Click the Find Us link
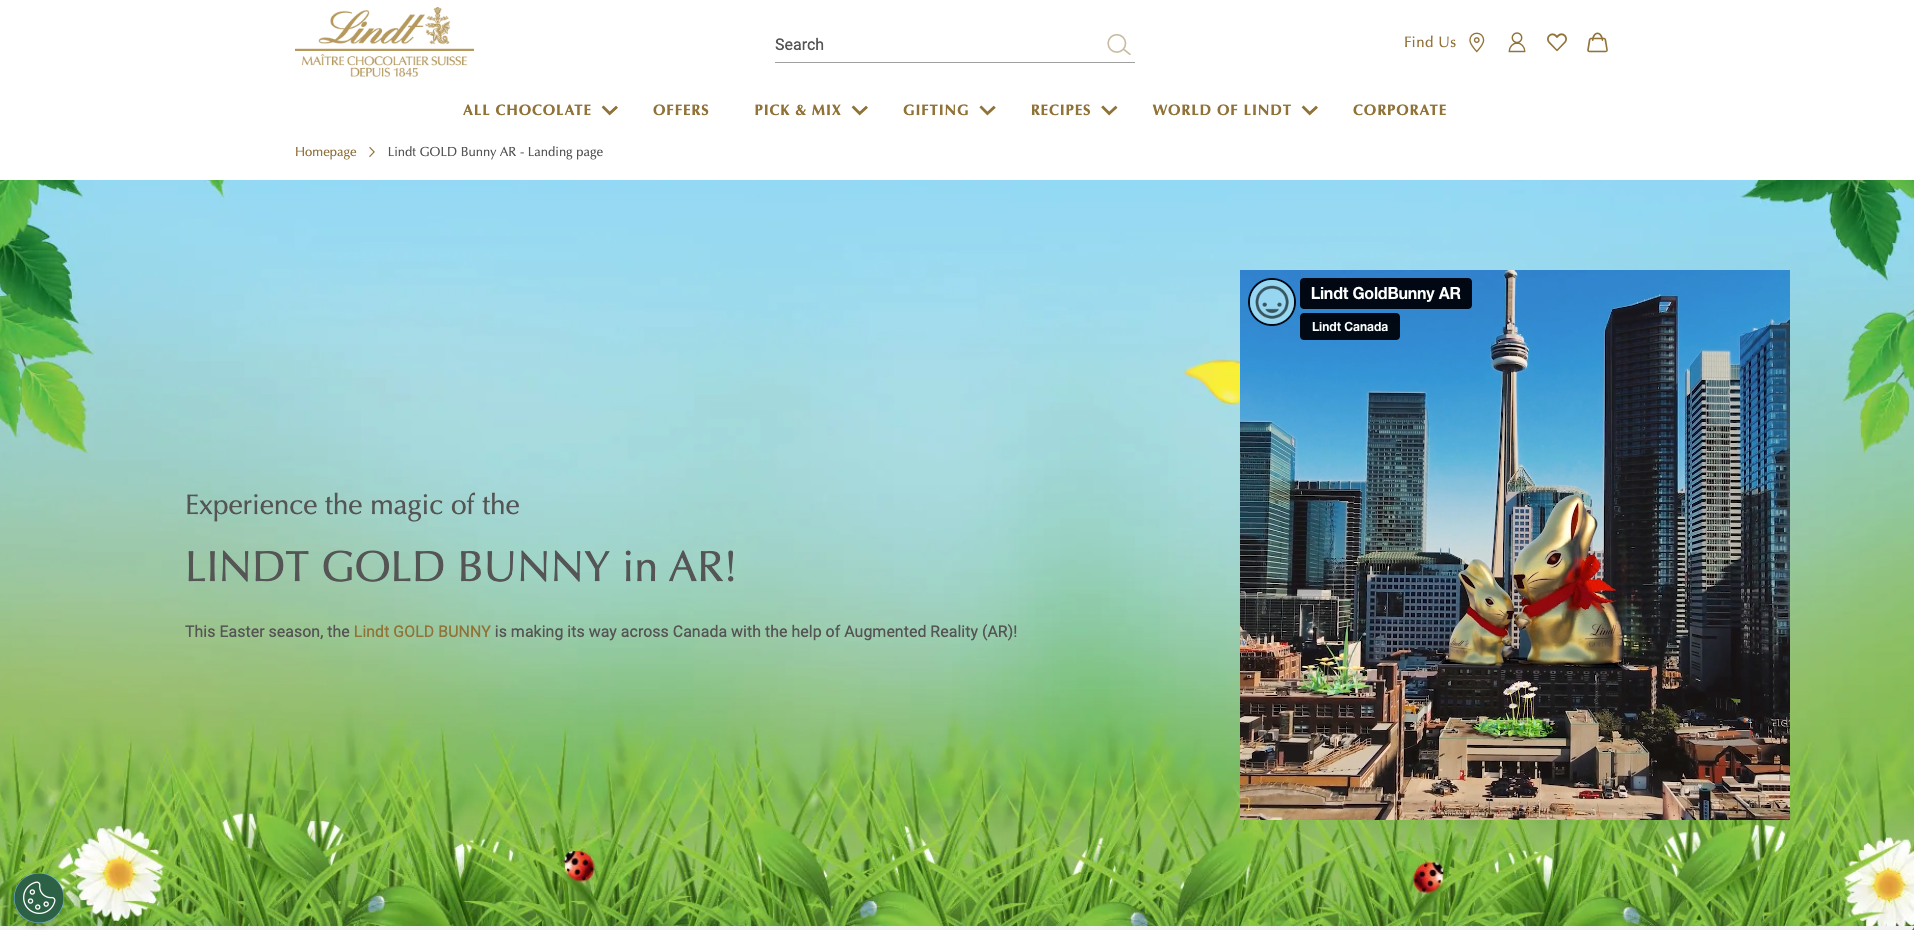 (x=1429, y=42)
